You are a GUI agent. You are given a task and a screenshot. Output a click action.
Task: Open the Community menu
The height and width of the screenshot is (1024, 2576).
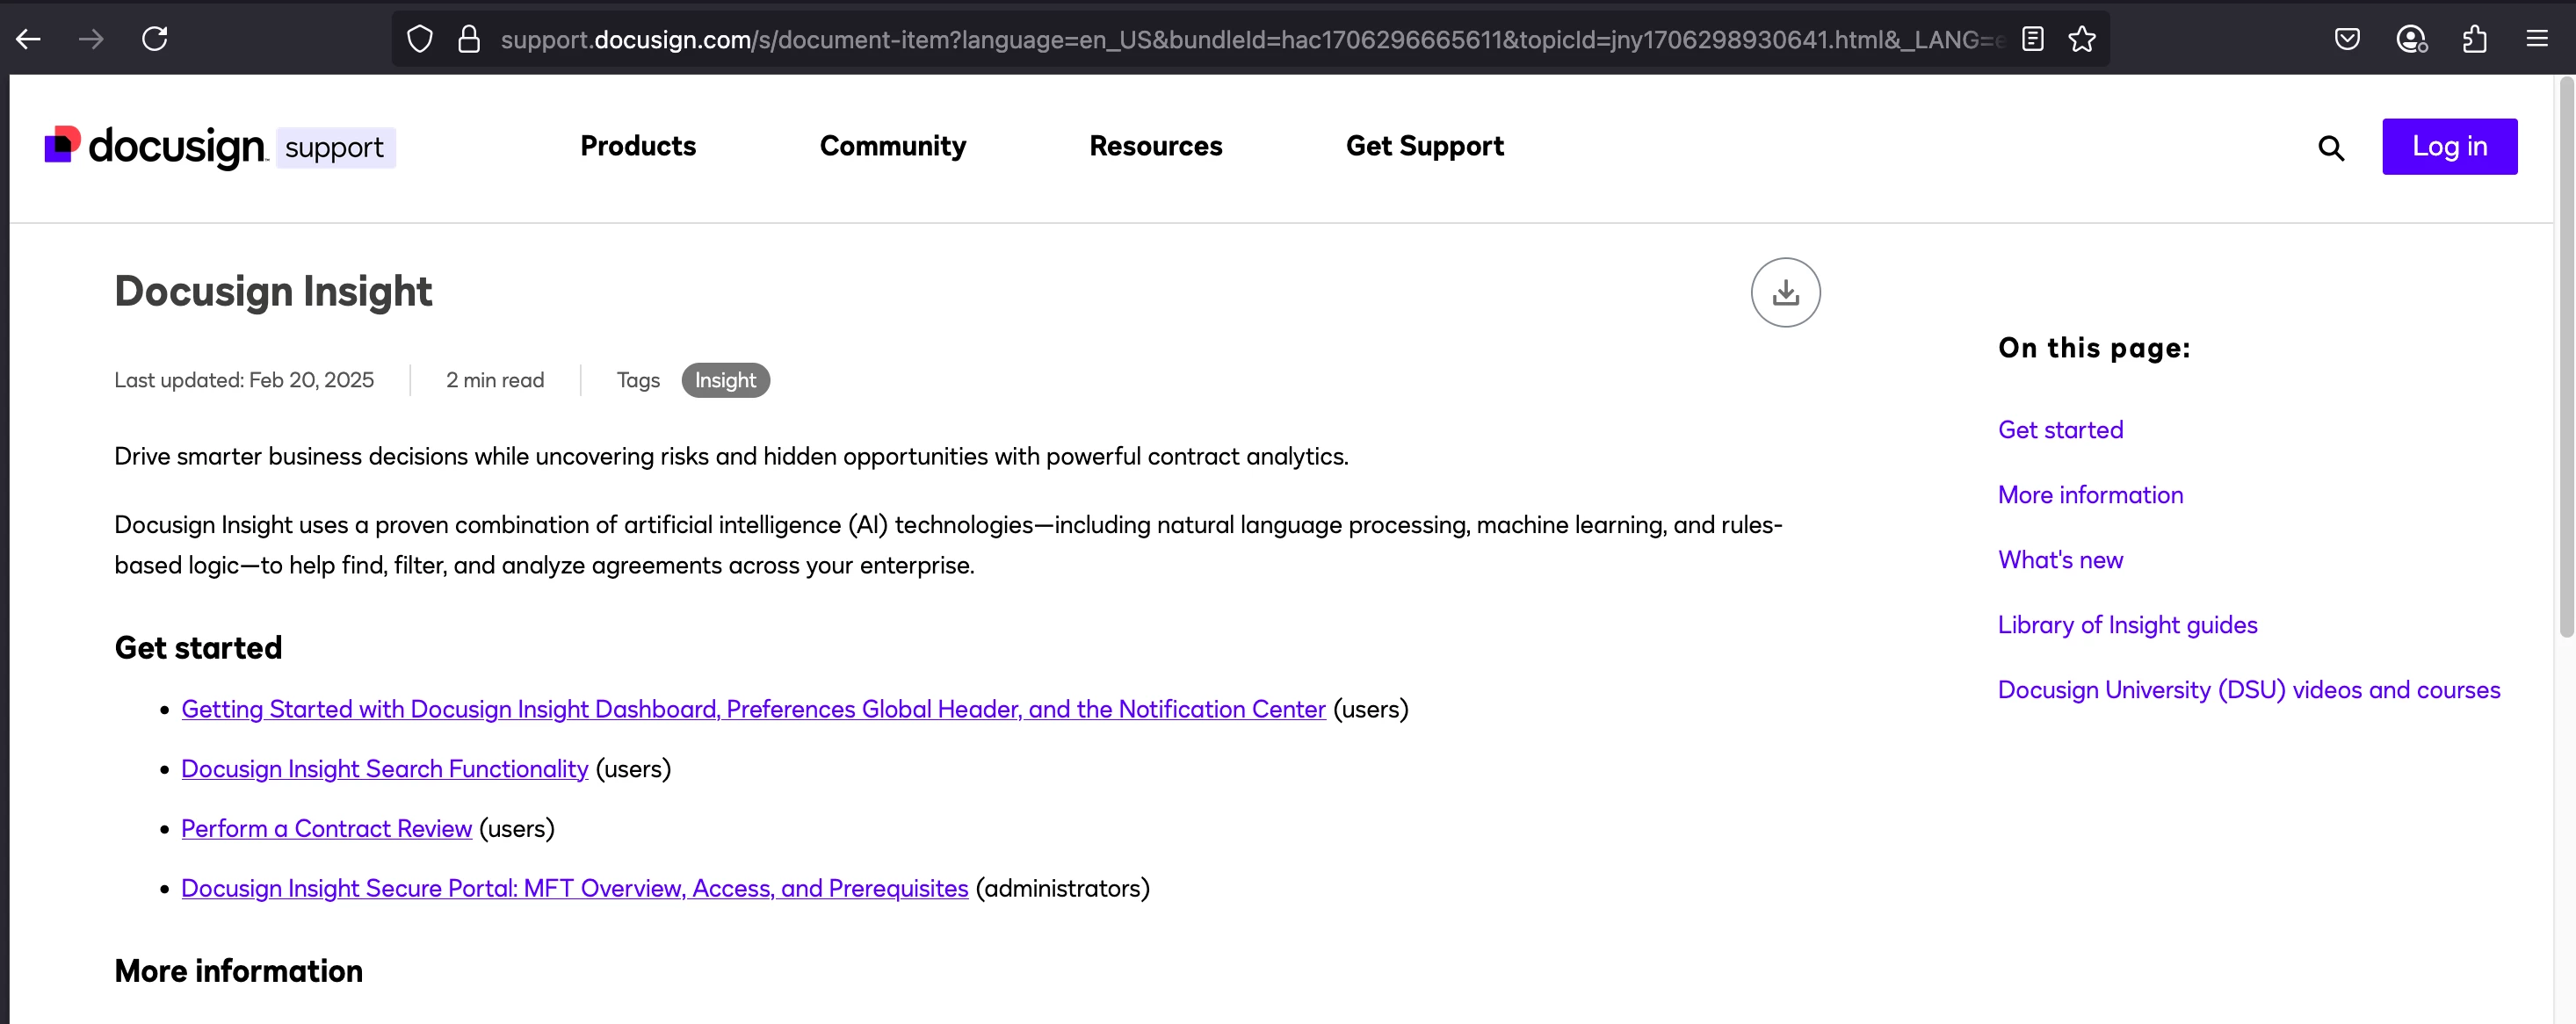point(892,146)
